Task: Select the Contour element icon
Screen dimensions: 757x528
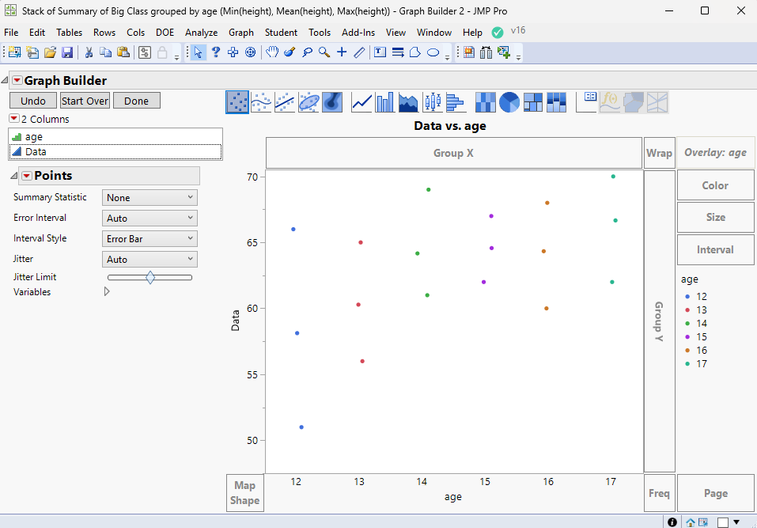Action: [x=332, y=102]
